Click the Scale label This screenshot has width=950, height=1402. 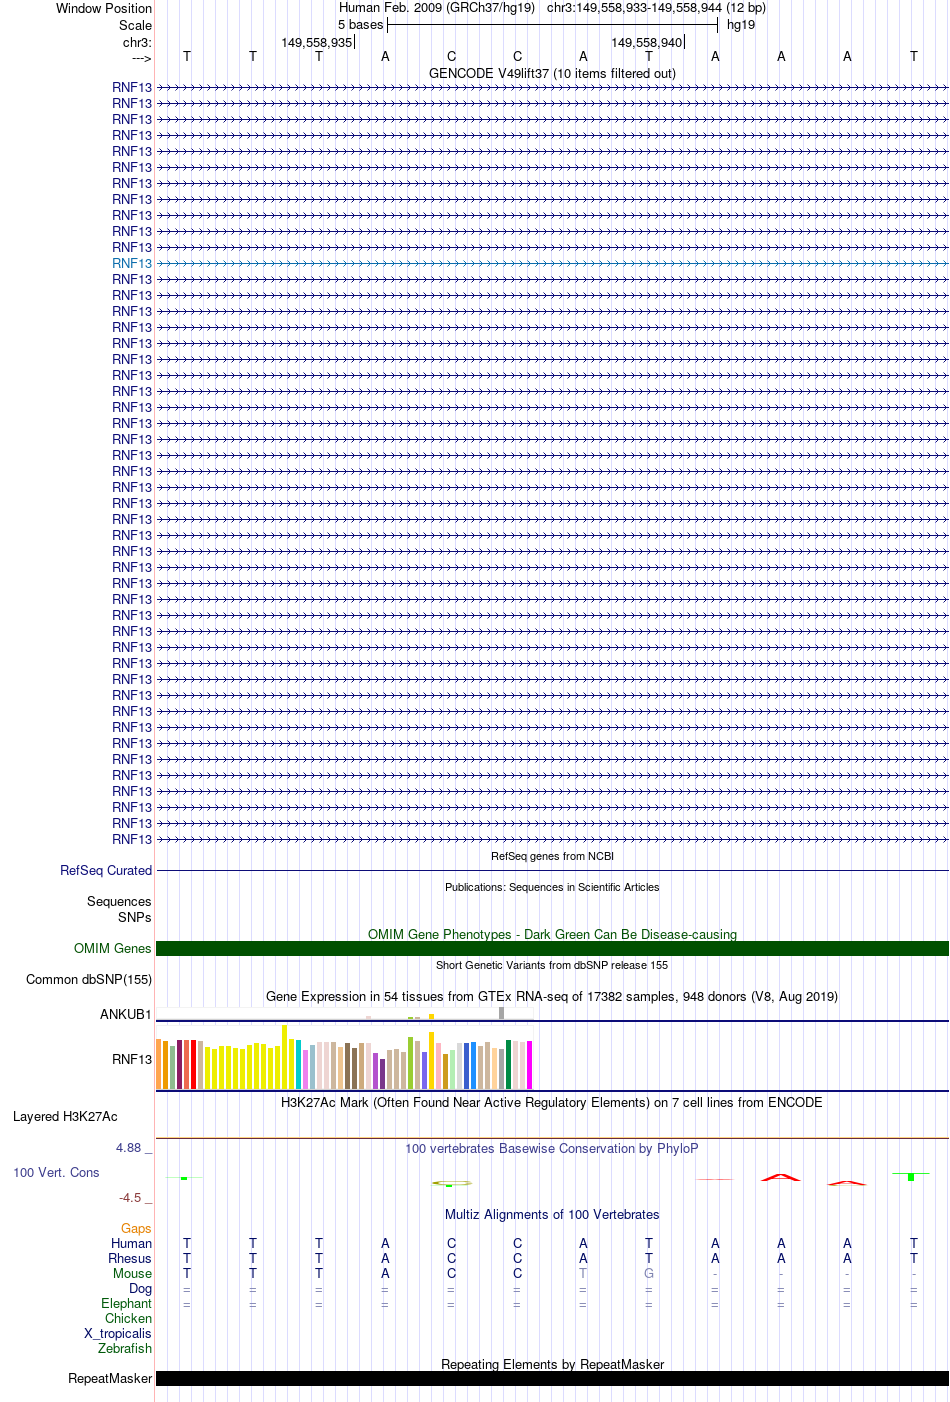pos(136,26)
